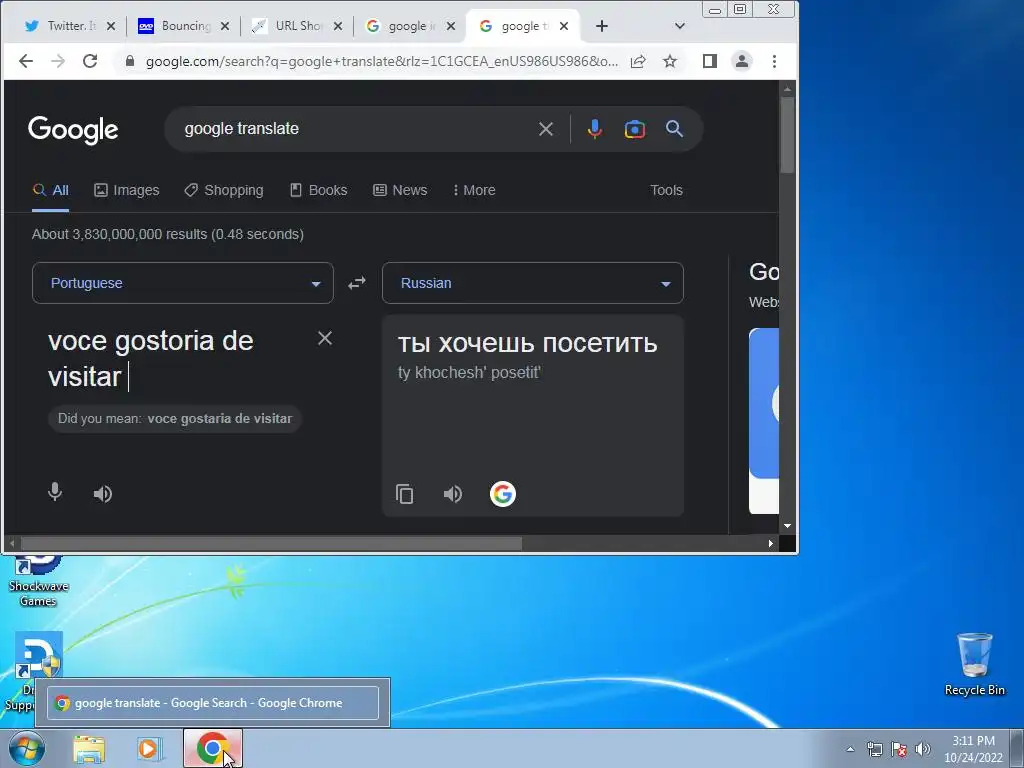Close the URL Shortener tab
1024x768 pixels.
(x=338, y=26)
